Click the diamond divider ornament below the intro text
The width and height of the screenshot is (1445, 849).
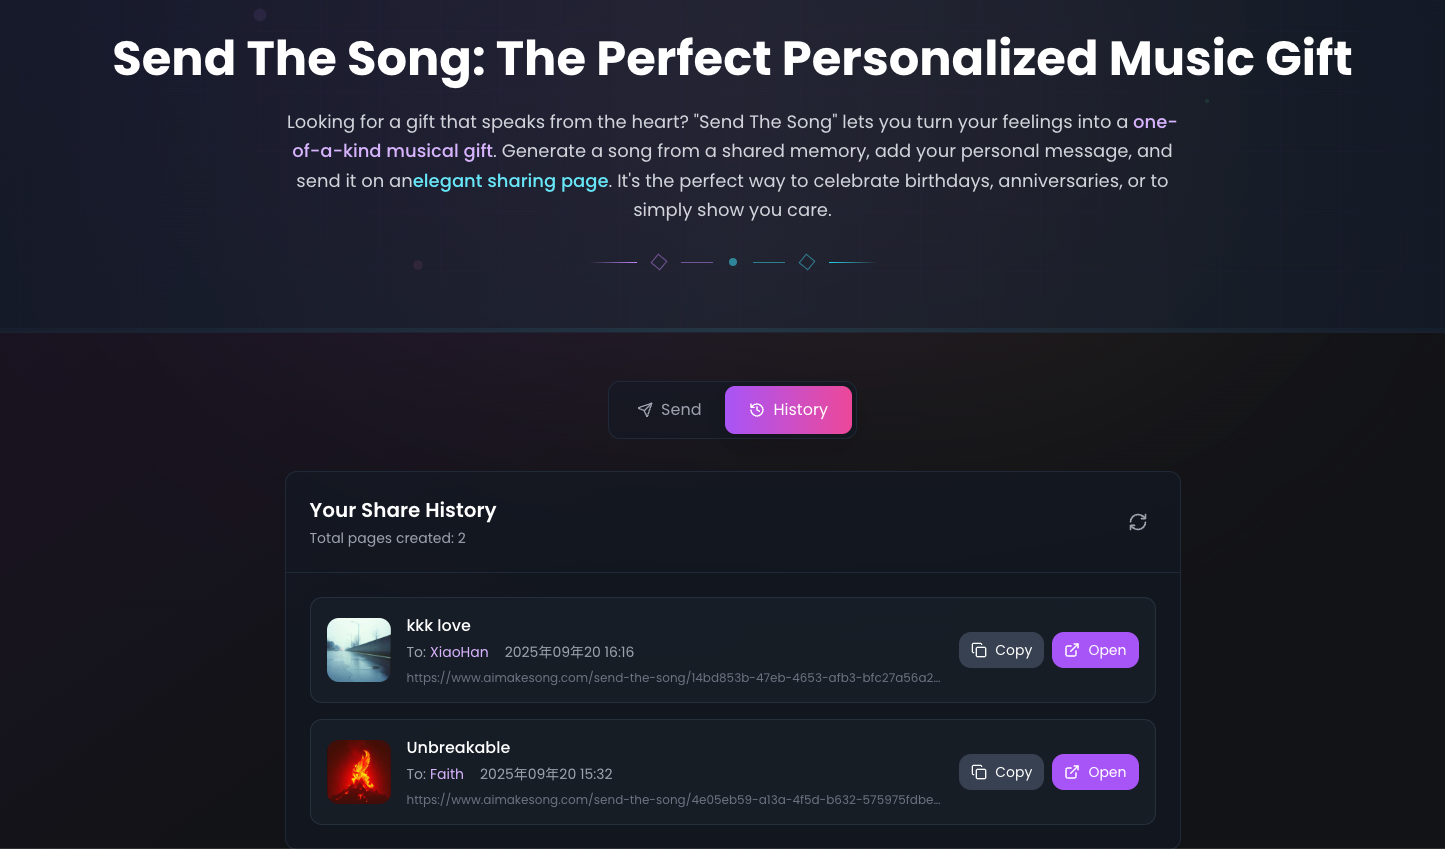tap(659, 261)
